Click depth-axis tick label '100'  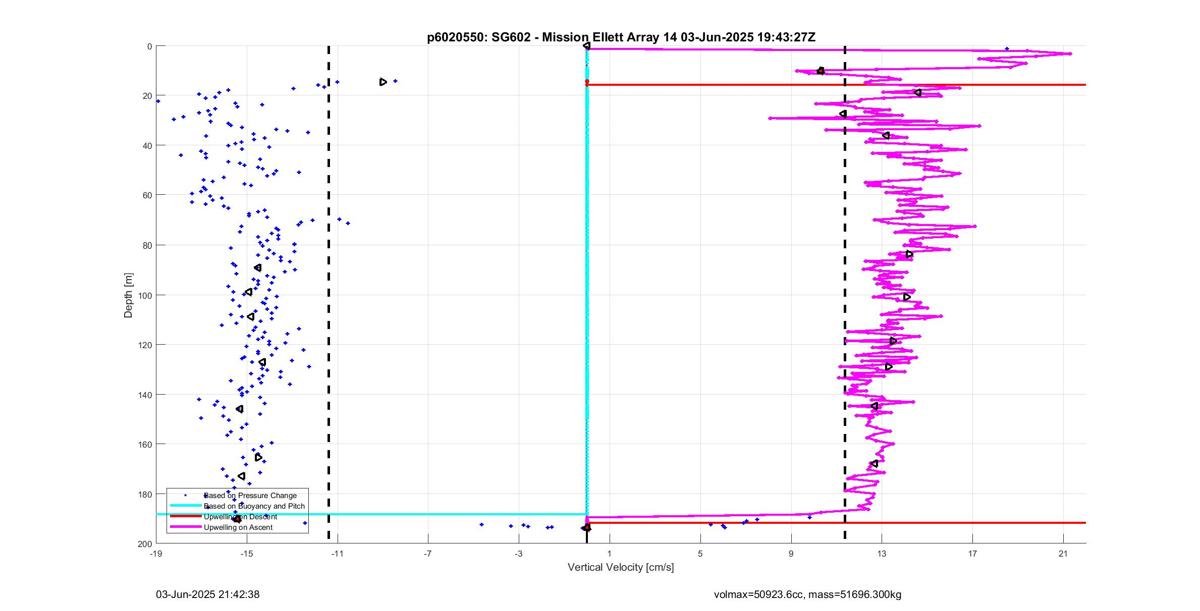click(143, 295)
